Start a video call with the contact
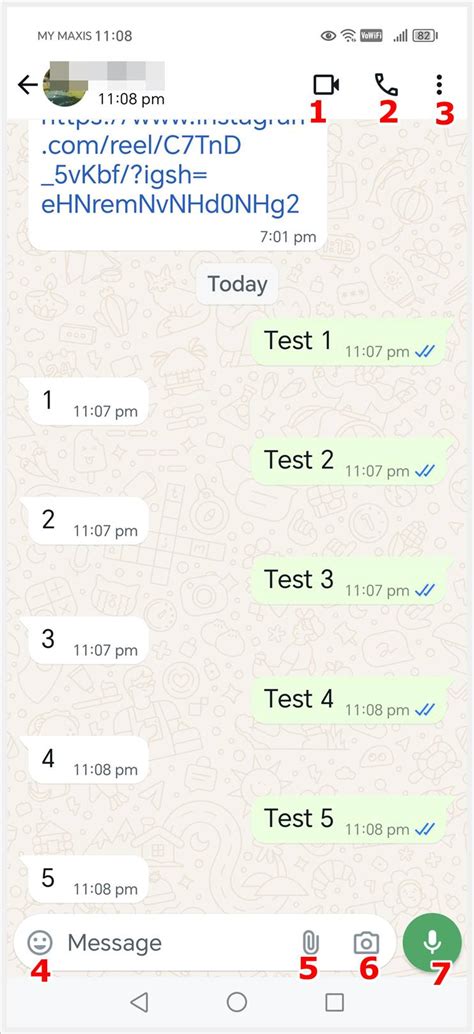This screenshot has height=1034, width=474. tap(326, 85)
